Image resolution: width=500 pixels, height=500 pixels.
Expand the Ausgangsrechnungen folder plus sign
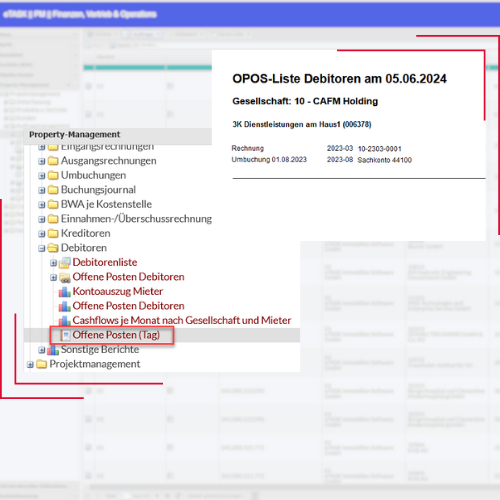42,161
